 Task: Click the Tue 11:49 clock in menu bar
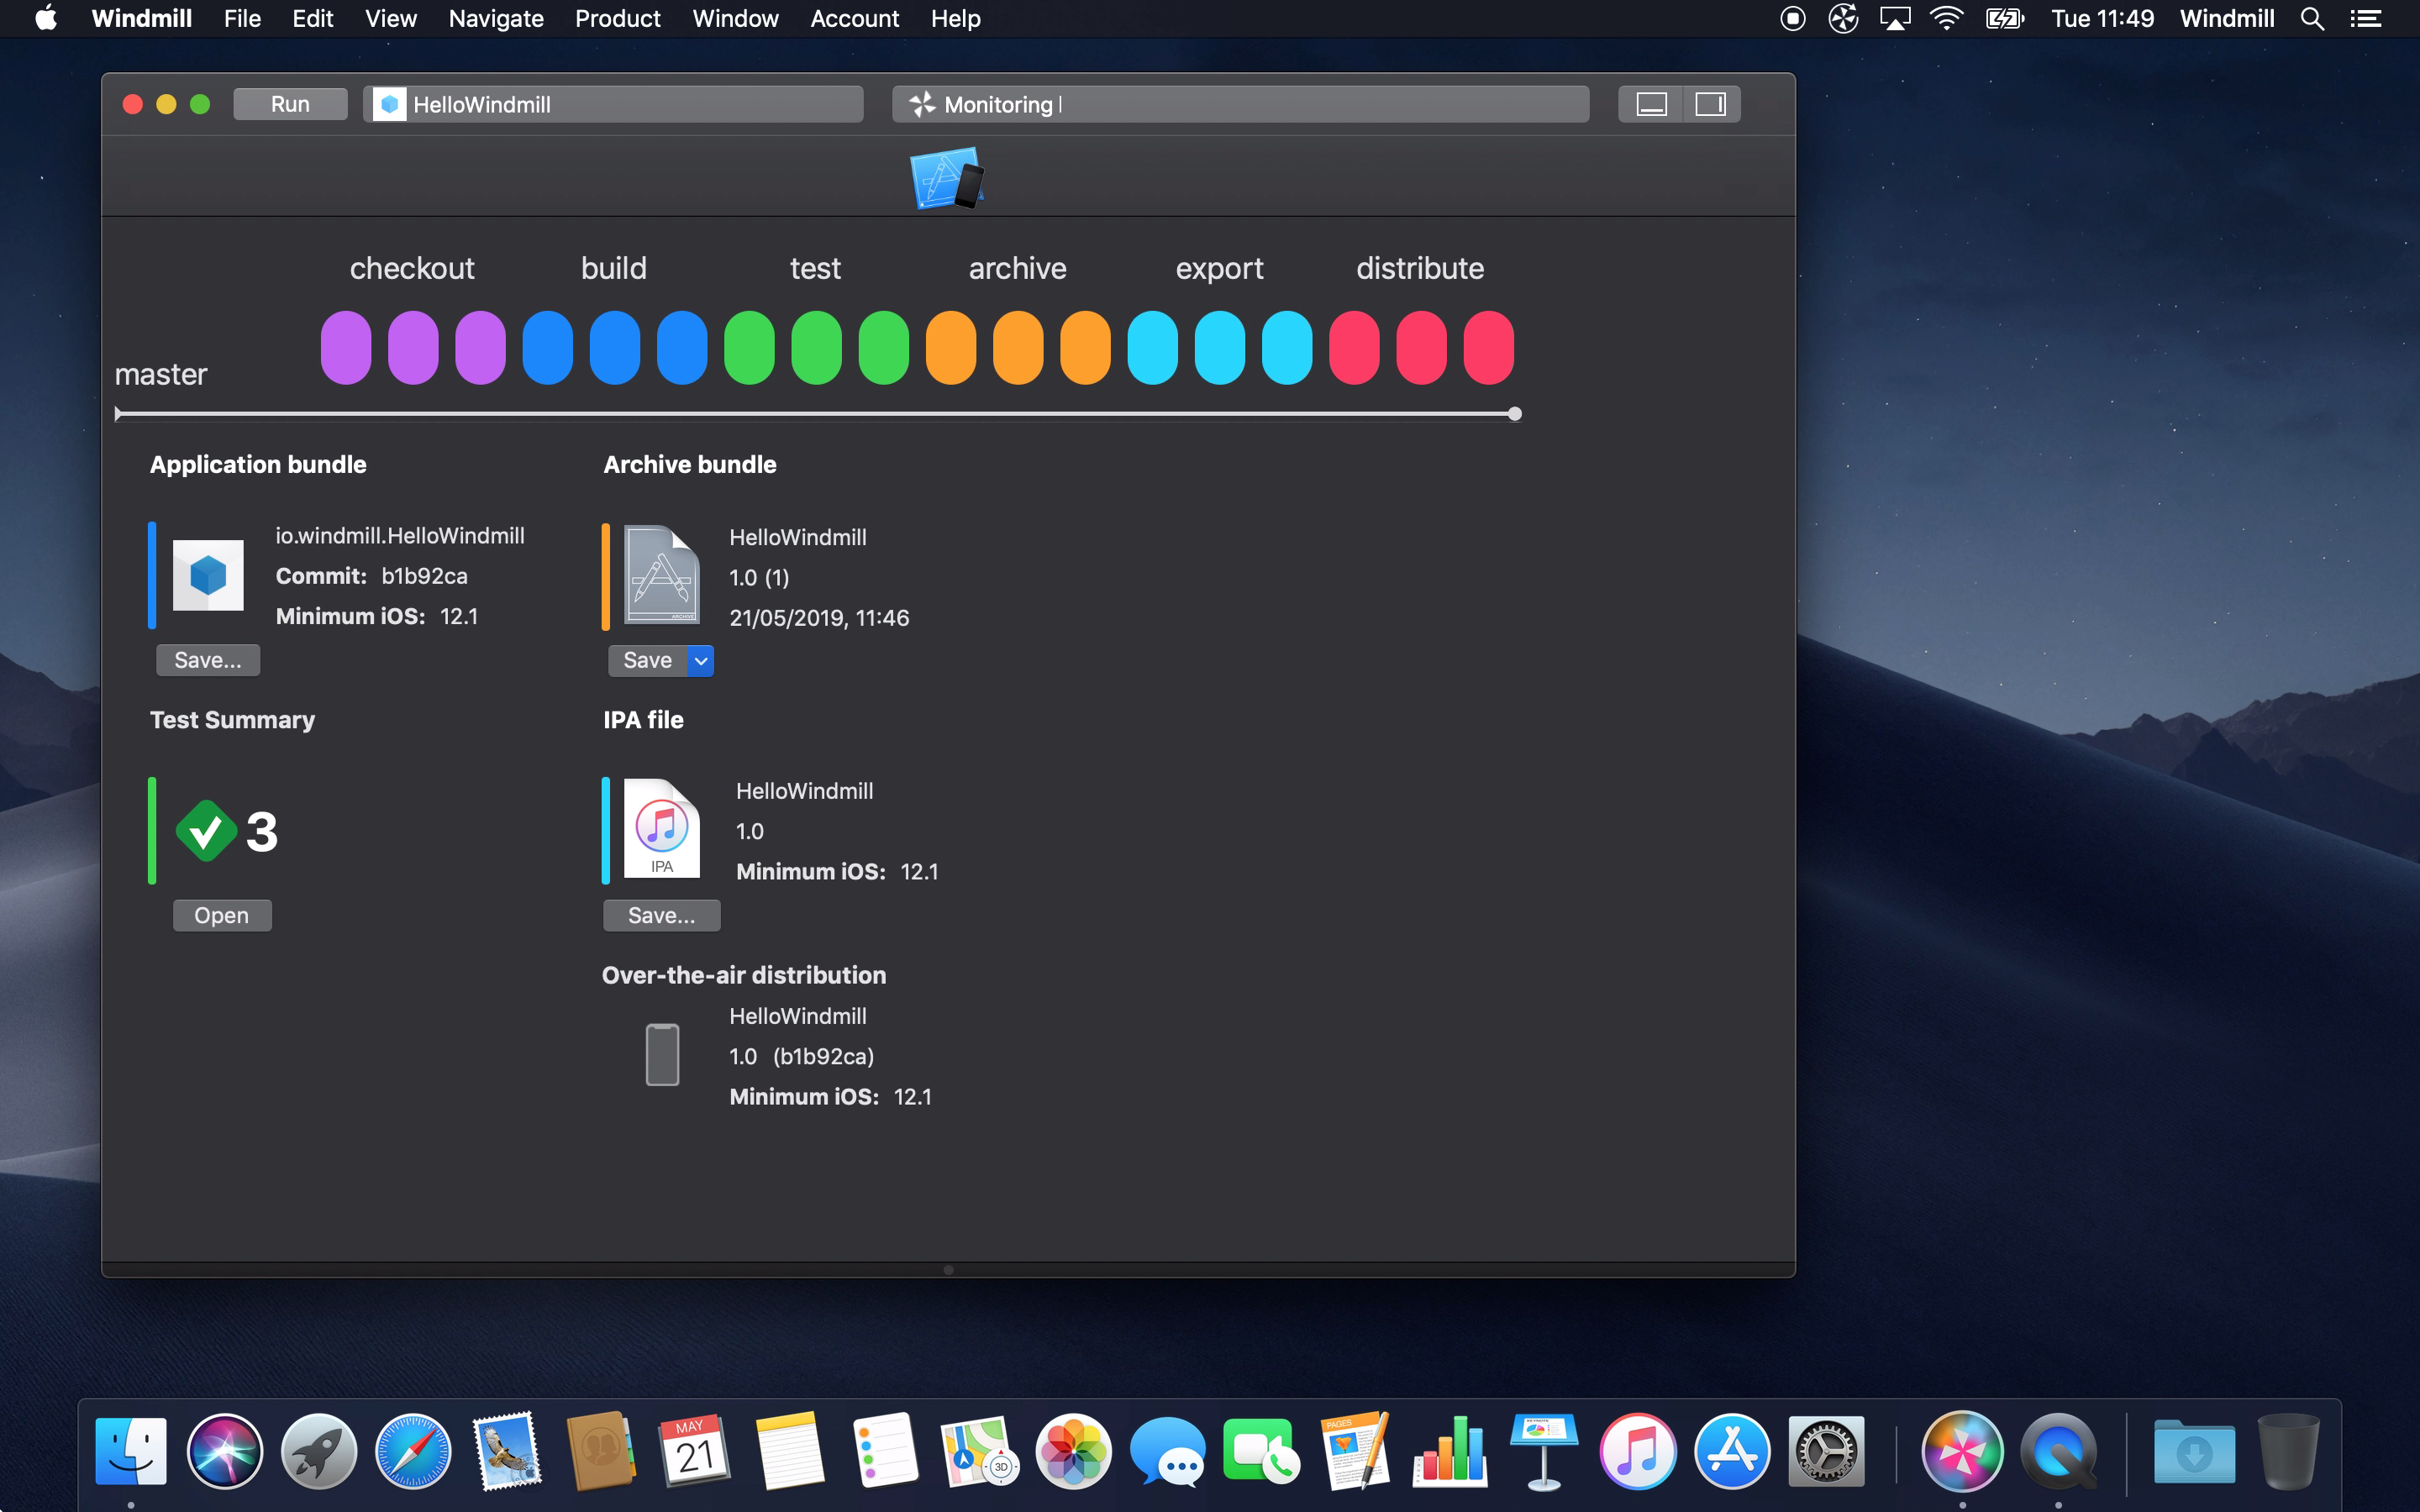(2102, 18)
